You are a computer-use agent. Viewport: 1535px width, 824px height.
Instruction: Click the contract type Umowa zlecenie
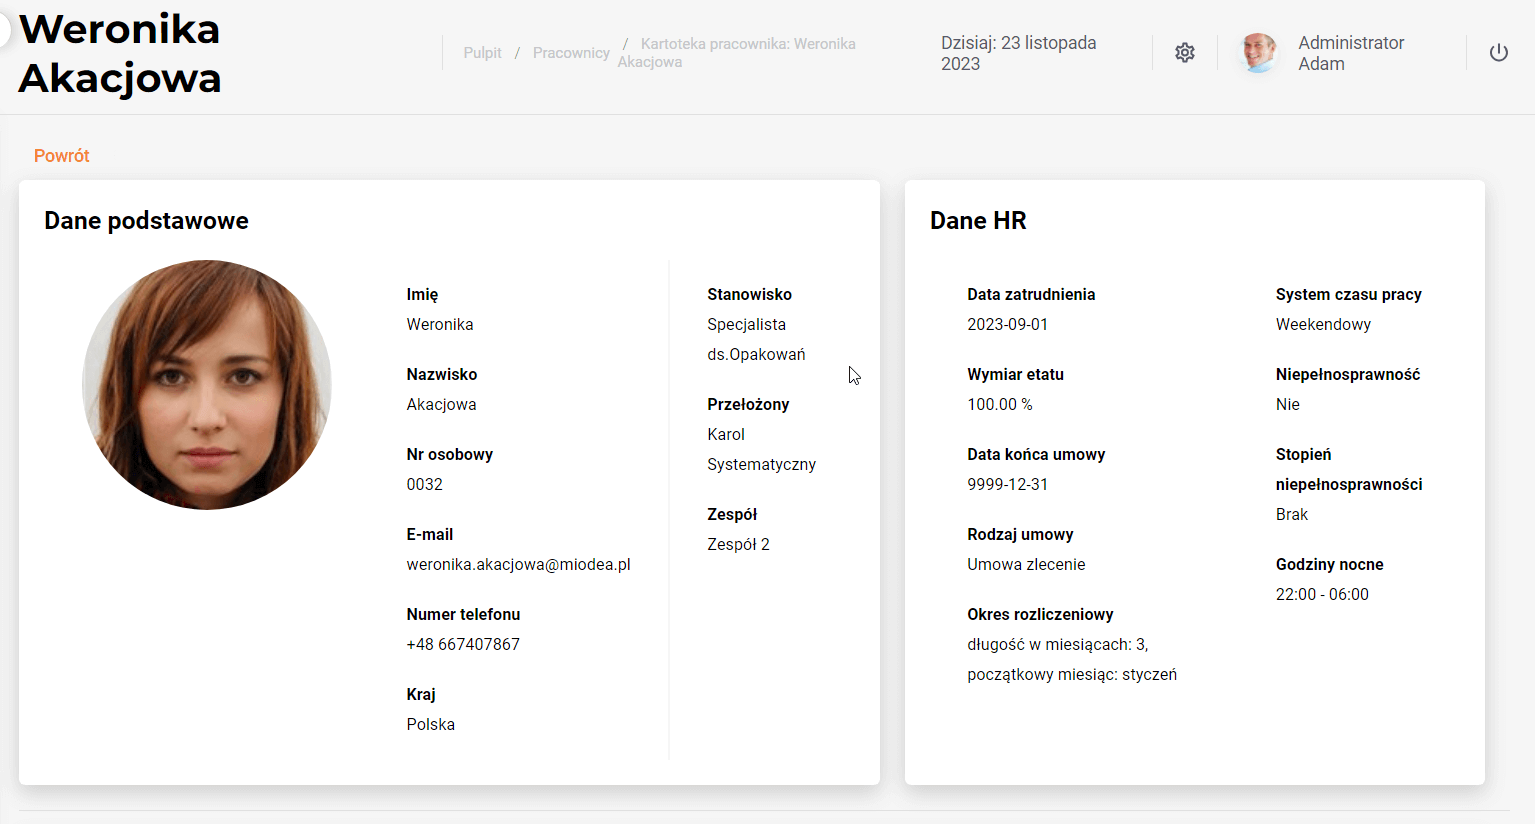tap(1026, 564)
